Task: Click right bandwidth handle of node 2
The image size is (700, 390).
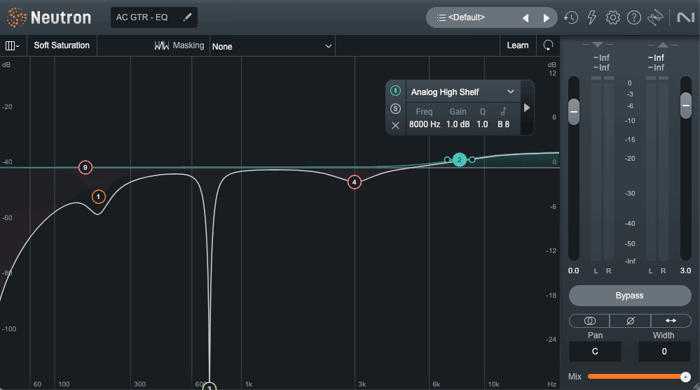Action: 472,159
